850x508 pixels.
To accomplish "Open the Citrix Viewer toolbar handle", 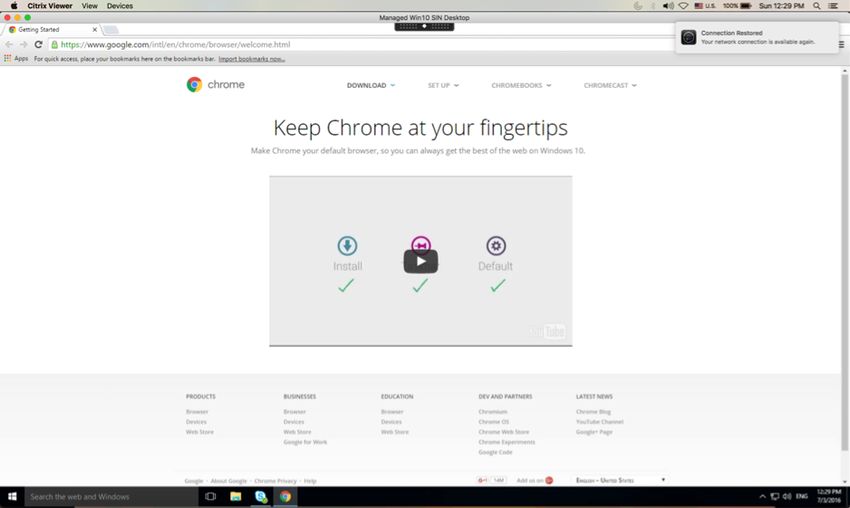I will 424,26.
